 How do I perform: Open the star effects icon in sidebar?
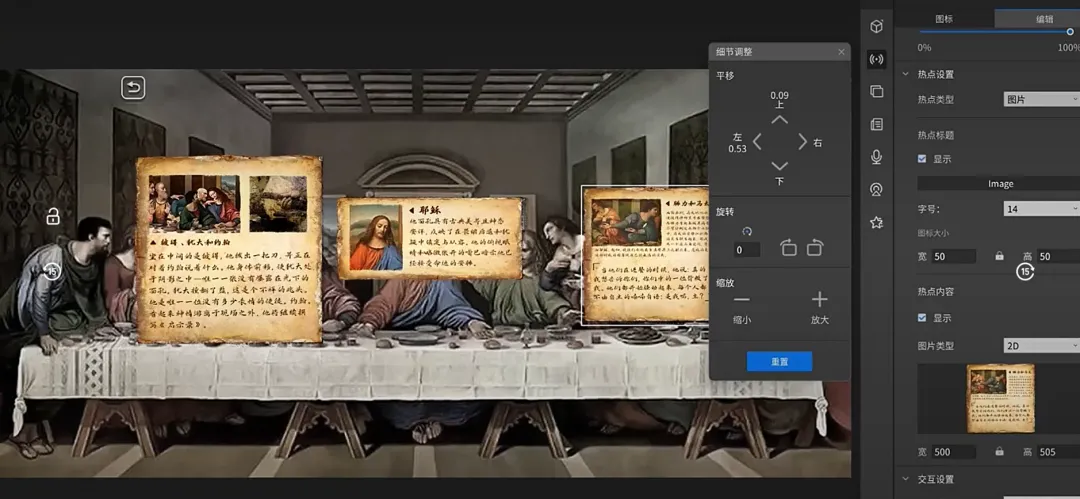tap(876, 223)
